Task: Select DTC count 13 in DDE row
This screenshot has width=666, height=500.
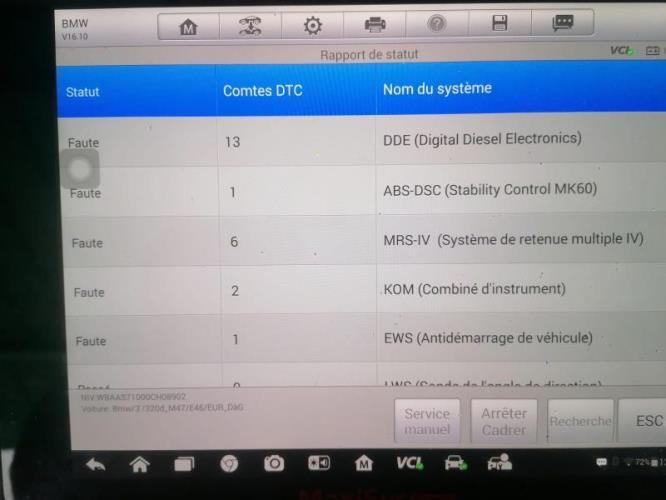Action: click(x=233, y=142)
